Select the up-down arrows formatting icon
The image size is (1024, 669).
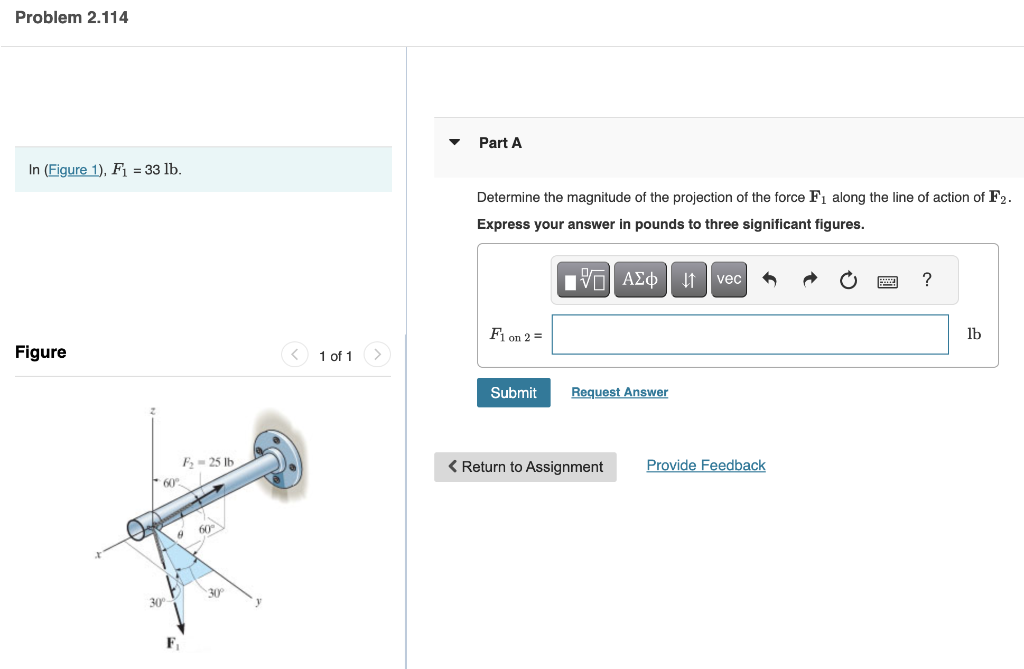[688, 279]
